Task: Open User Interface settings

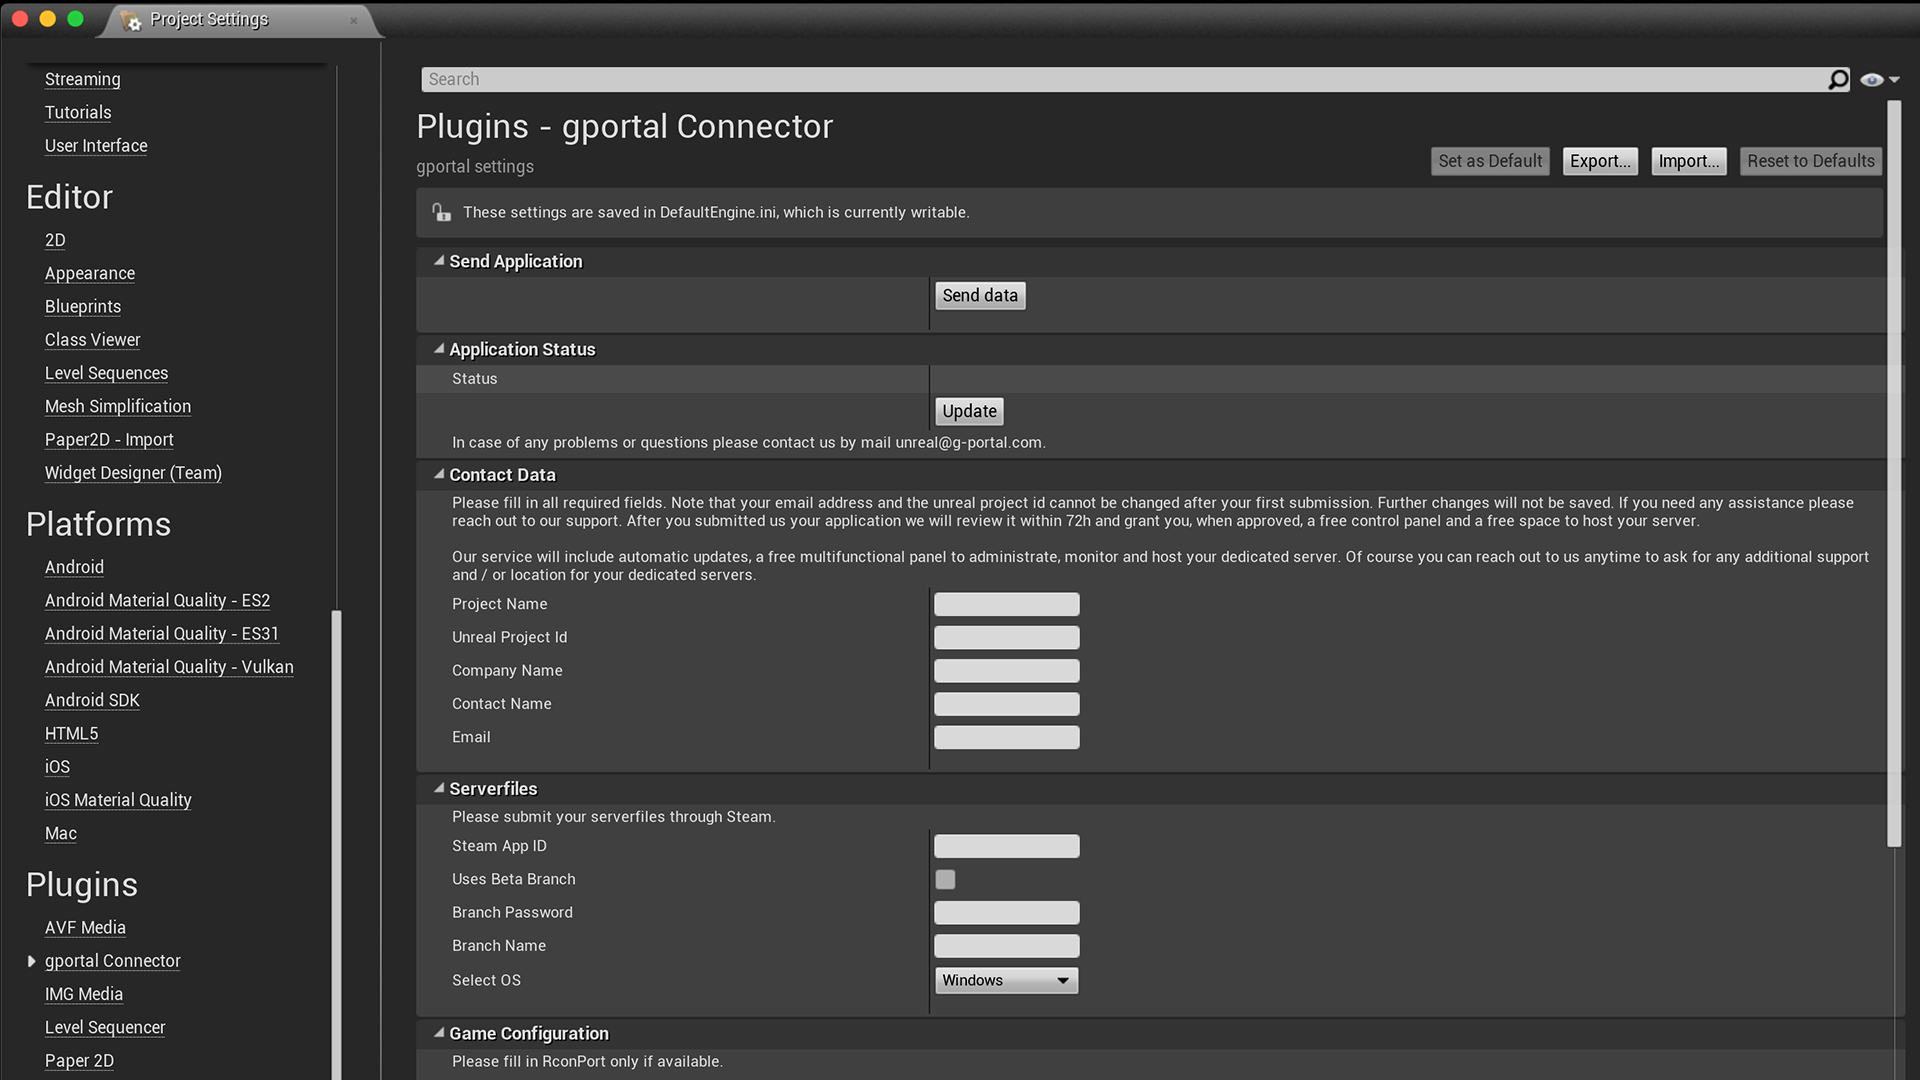Action: [x=96, y=146]
